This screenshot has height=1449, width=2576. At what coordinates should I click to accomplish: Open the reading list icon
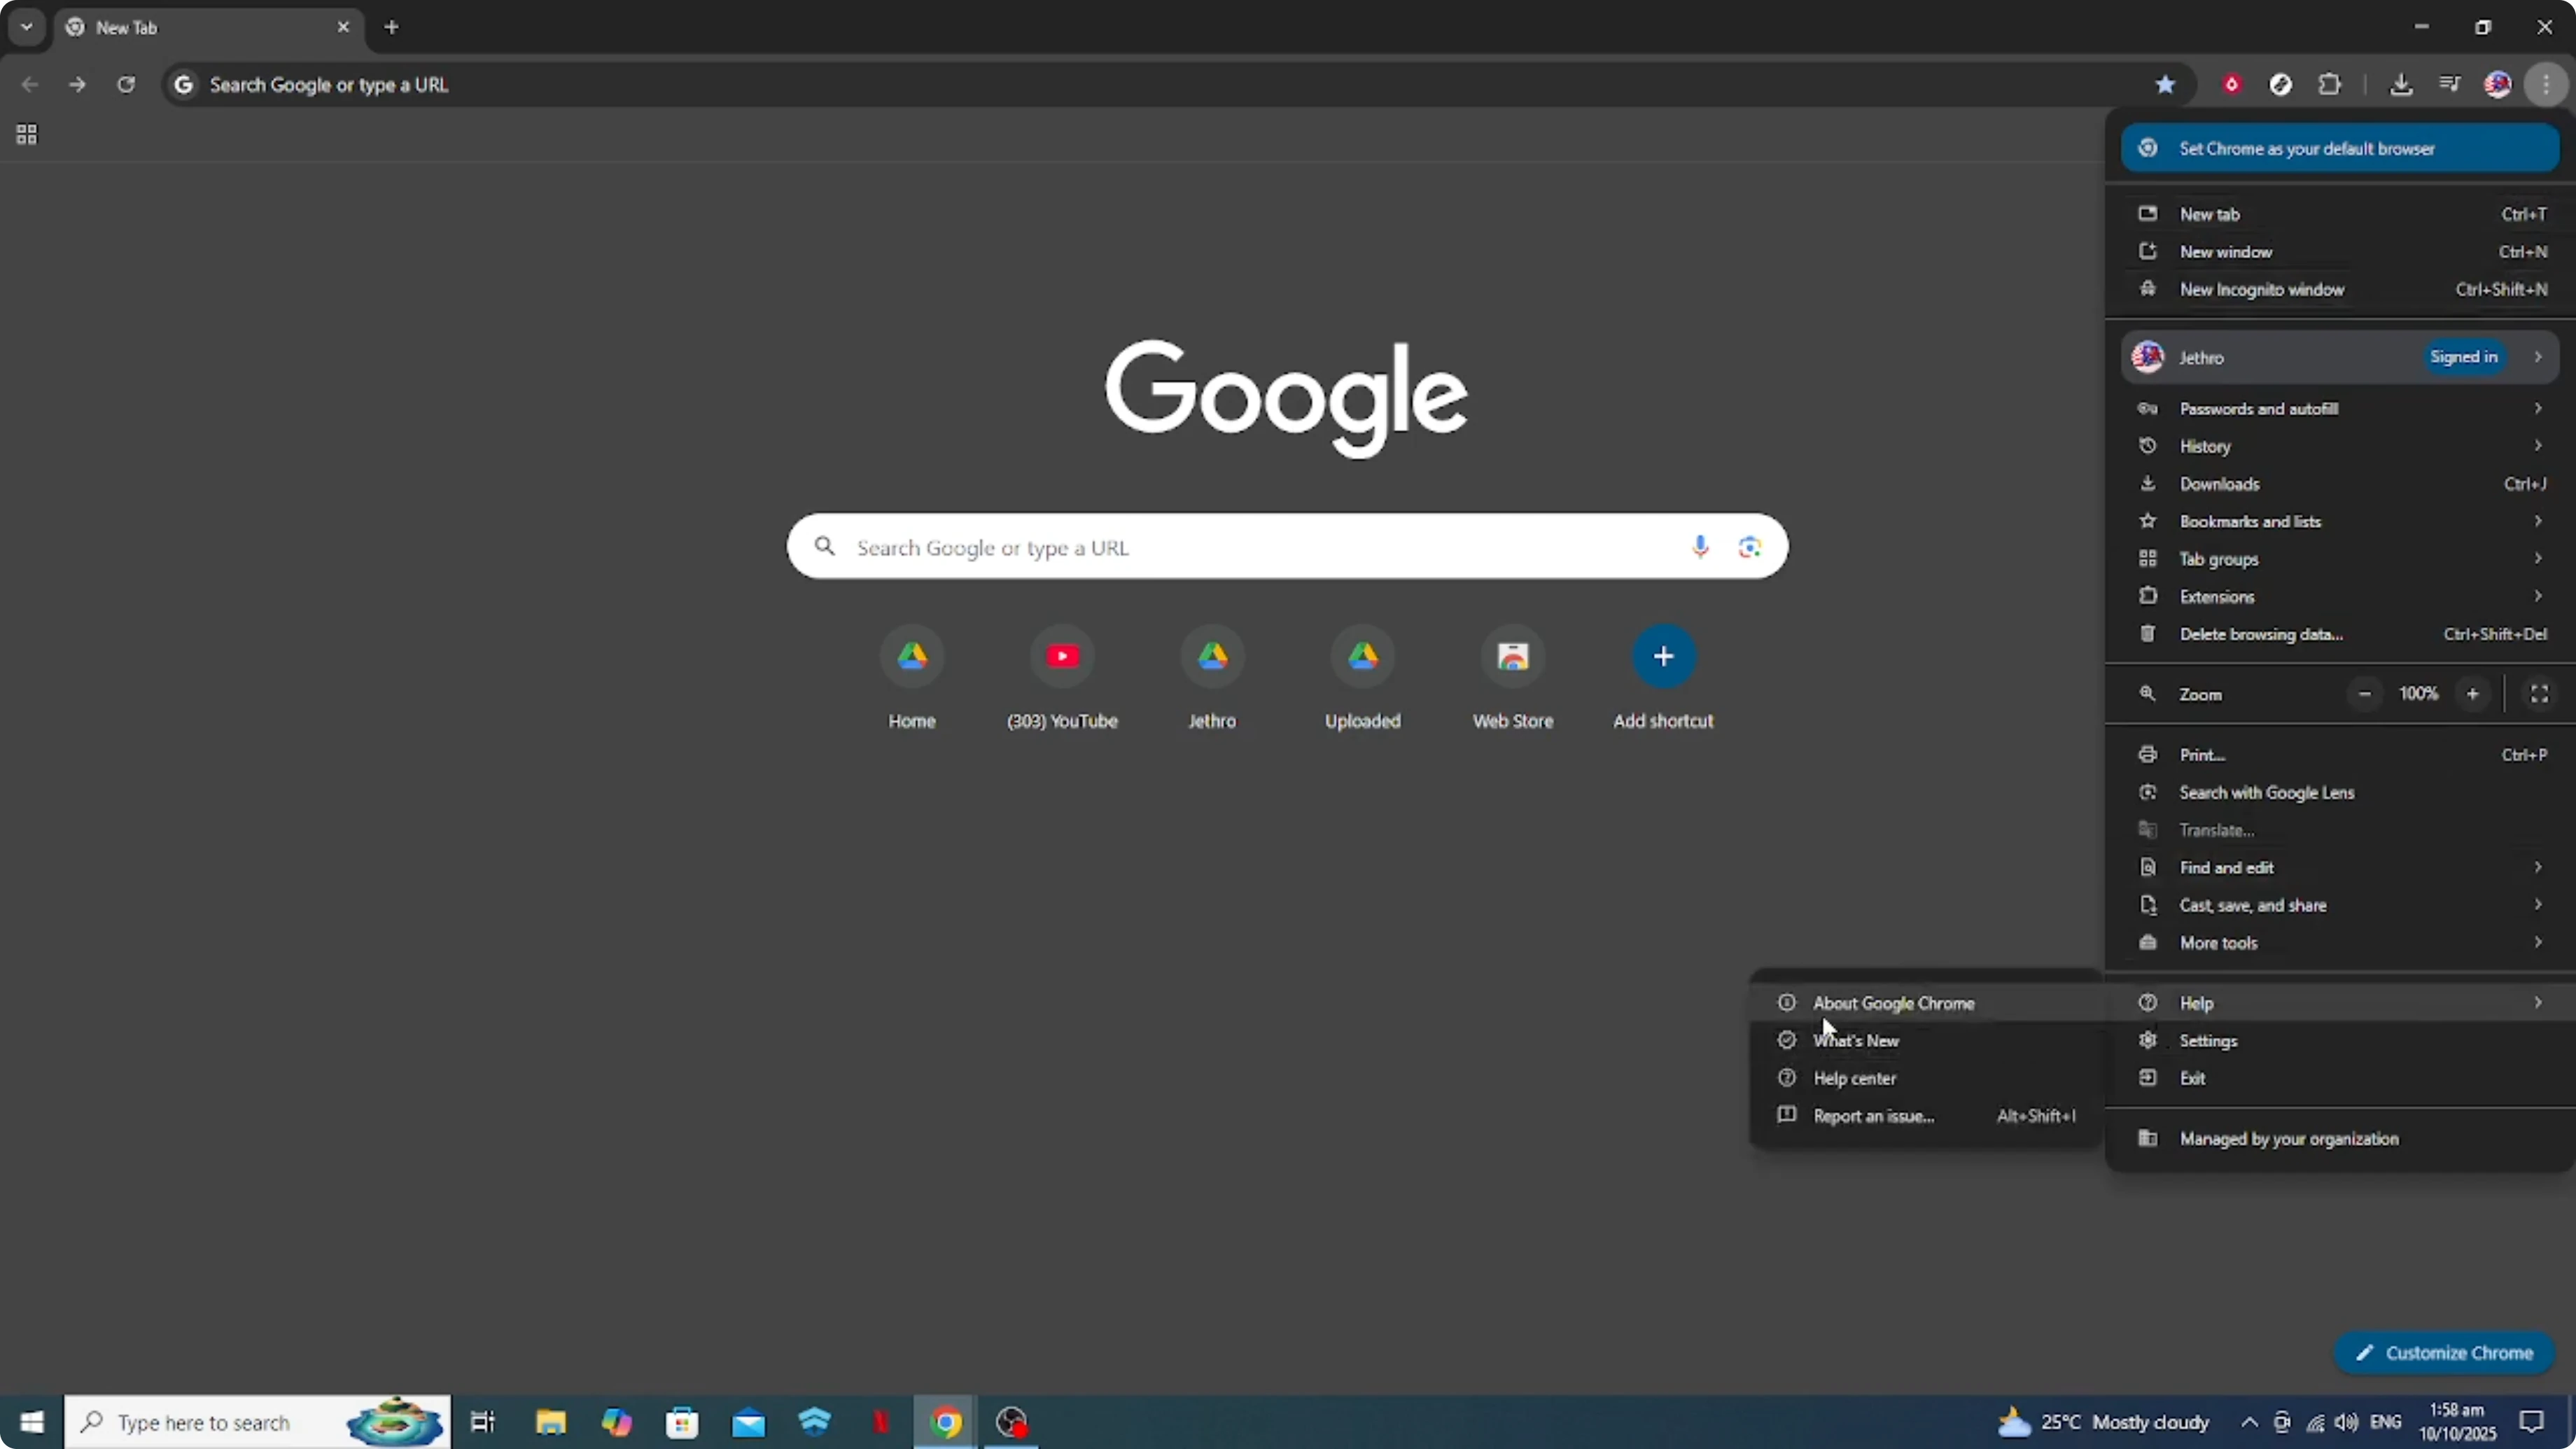2450,84
